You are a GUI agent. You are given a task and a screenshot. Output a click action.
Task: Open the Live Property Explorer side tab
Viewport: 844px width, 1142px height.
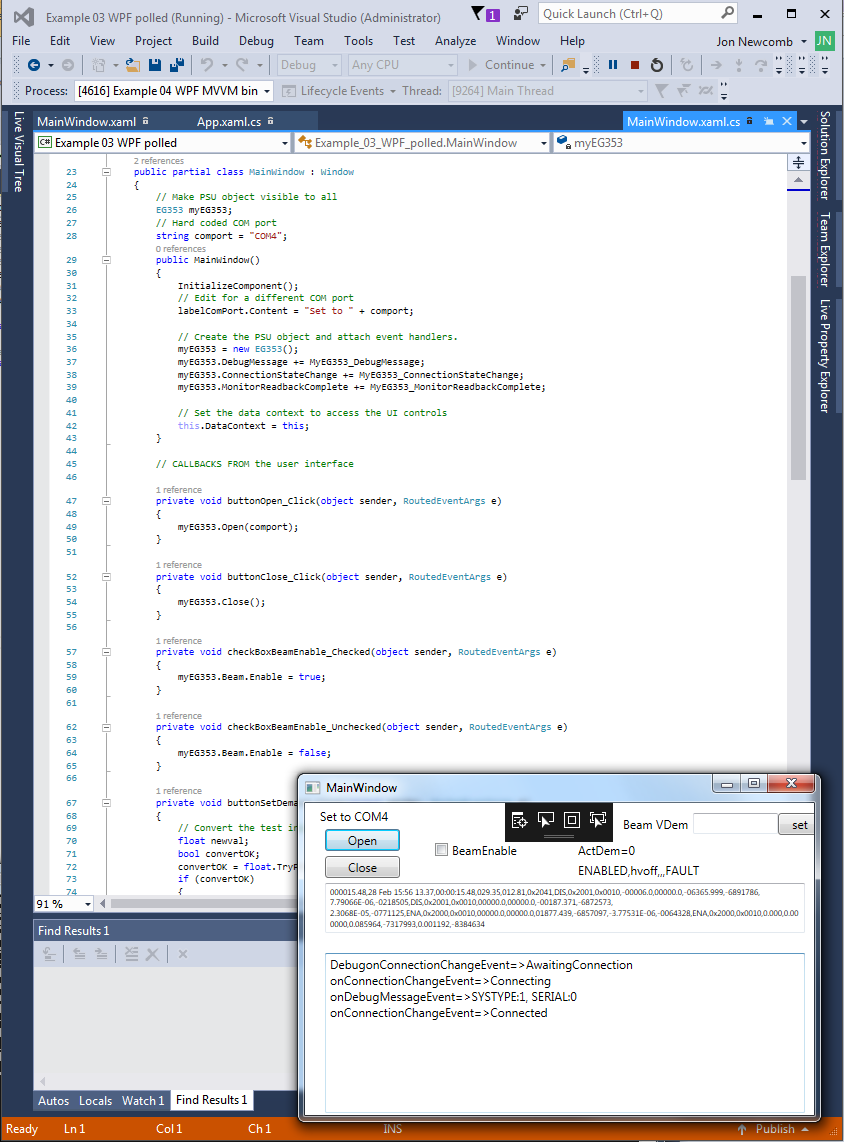click(825, 355)
